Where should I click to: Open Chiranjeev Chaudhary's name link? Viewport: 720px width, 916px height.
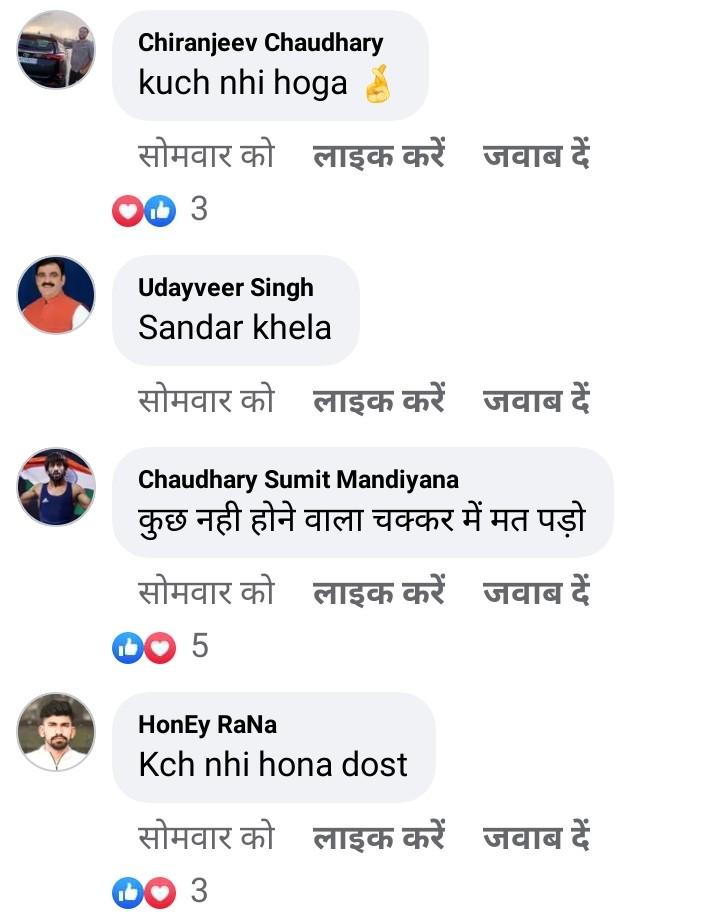260,43
